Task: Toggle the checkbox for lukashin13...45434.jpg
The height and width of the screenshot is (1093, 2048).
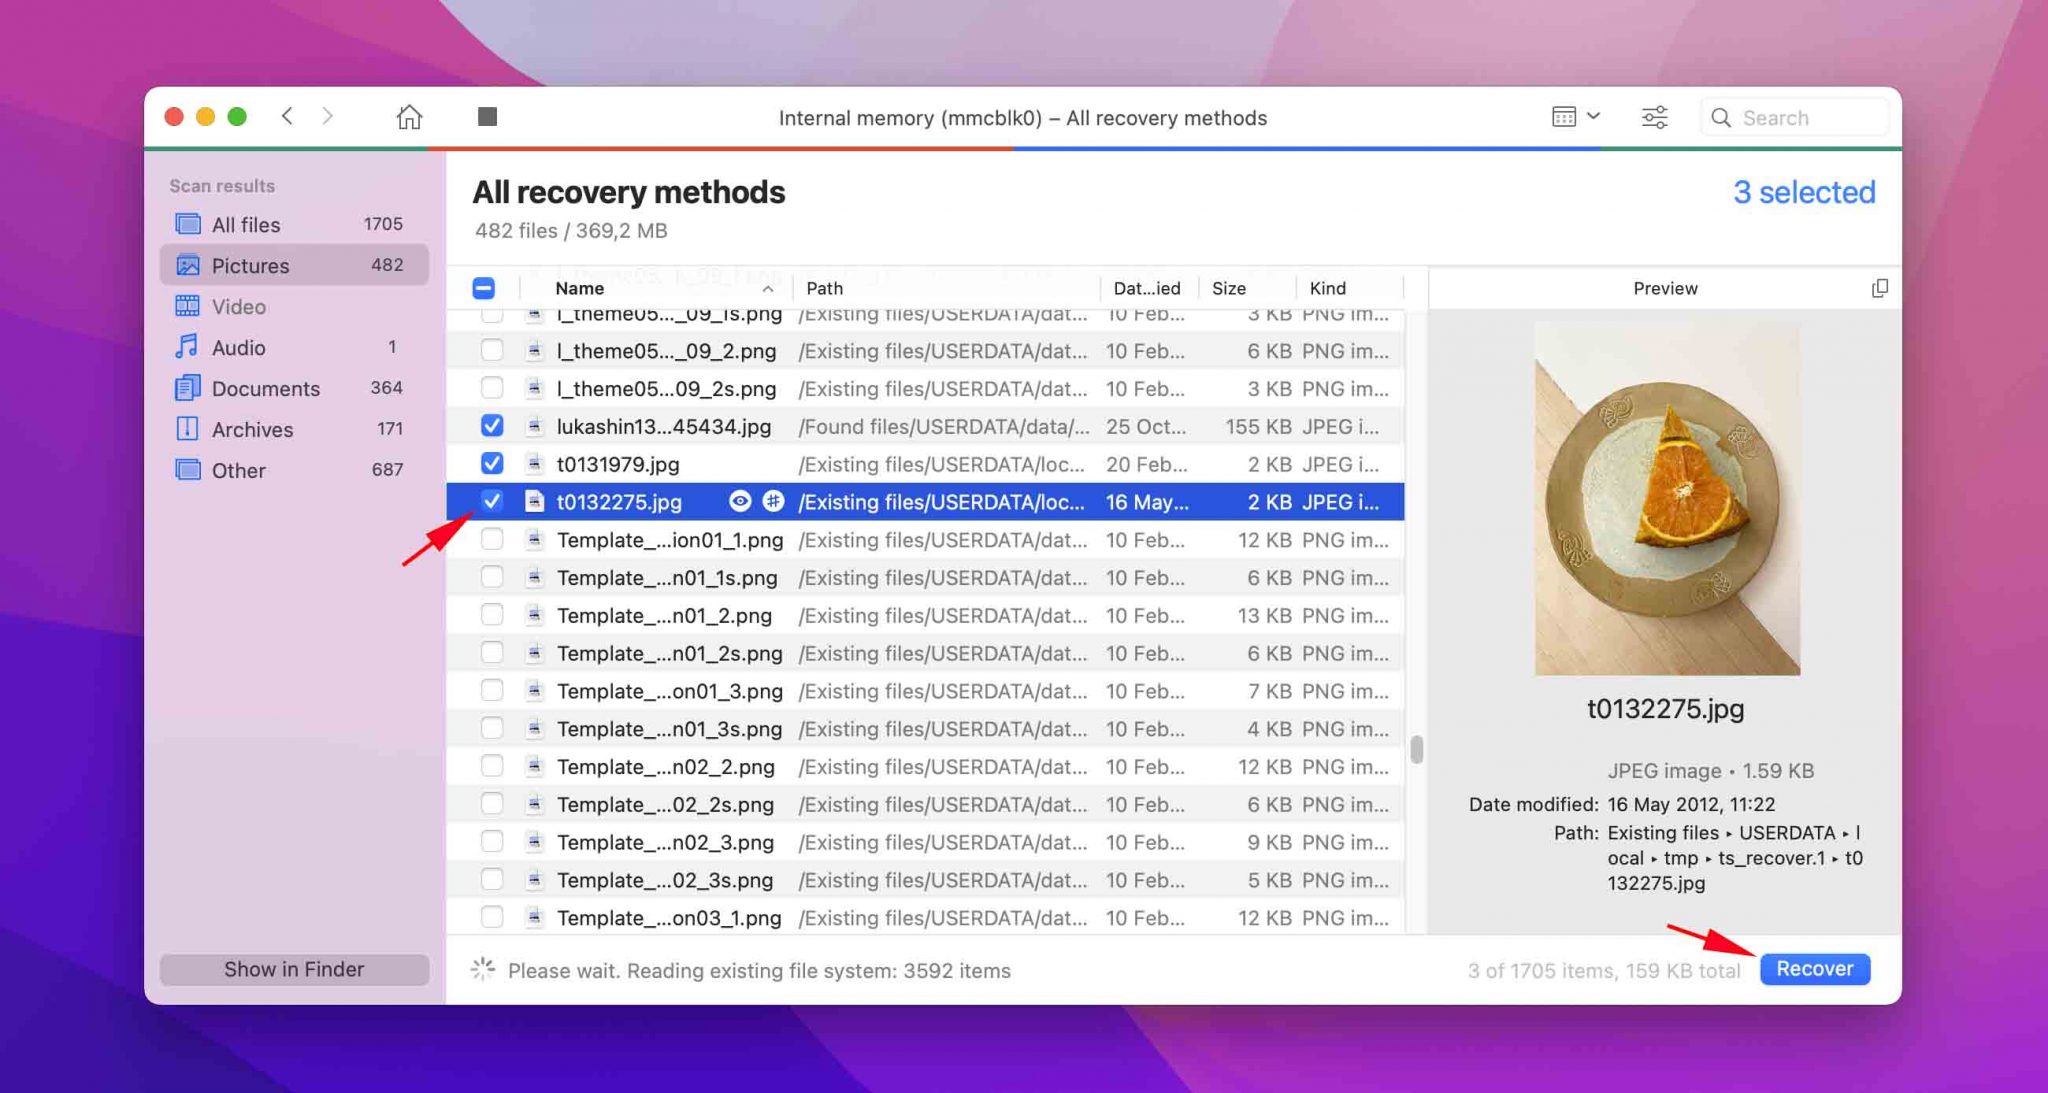Action: click(x=490, y=425)
